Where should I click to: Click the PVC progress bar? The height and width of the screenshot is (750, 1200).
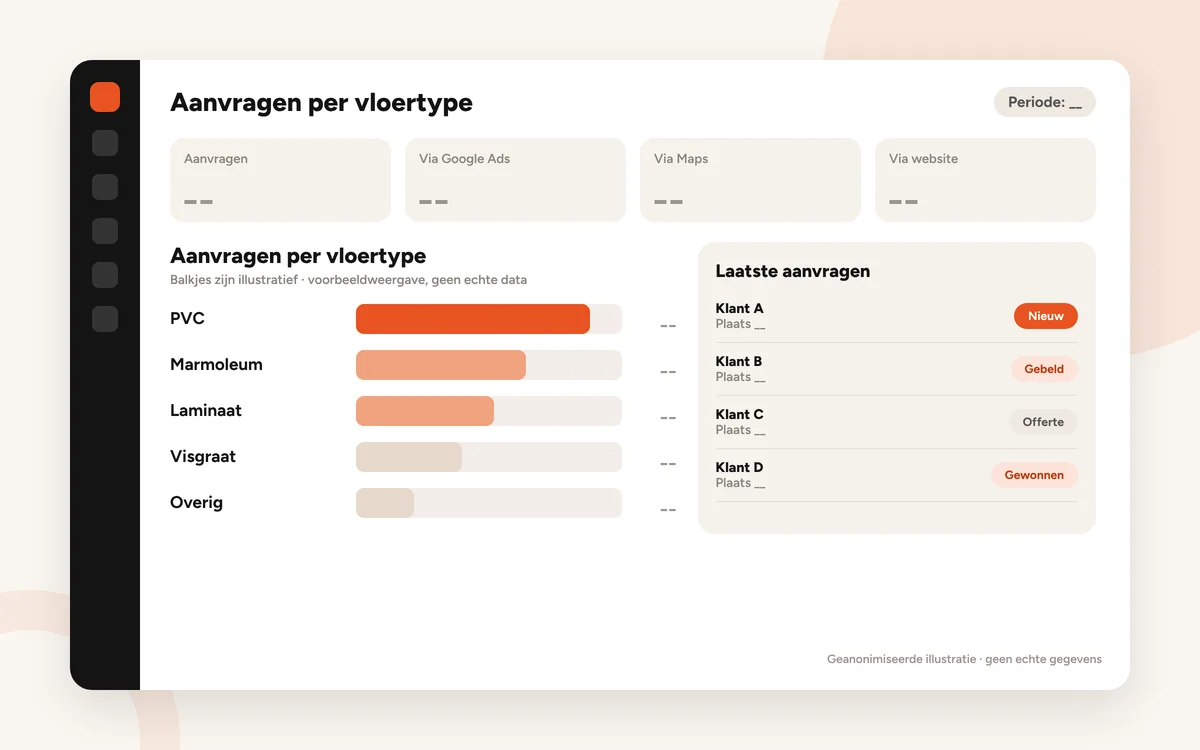(489, 319)
